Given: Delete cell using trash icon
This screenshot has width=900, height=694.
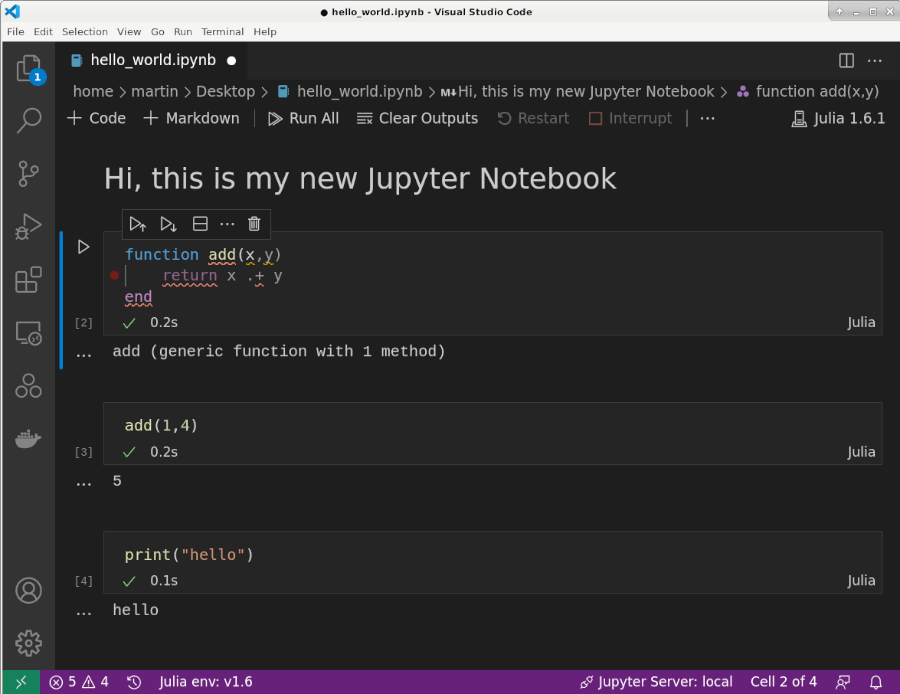Looking at the screenshot, I should [254, 224].
